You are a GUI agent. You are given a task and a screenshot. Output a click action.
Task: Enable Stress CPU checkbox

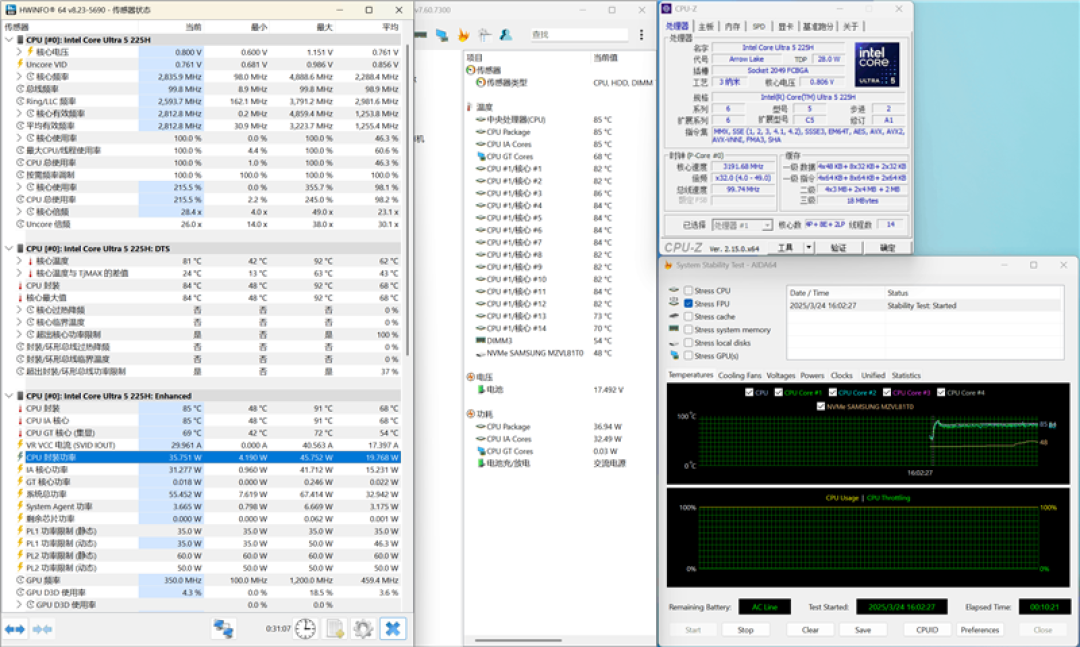688,291
